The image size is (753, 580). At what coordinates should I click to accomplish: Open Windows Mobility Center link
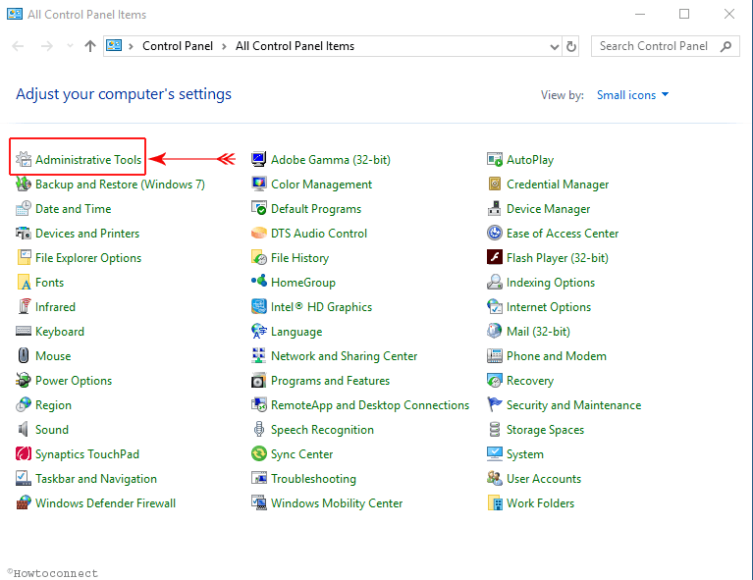click(x=337, y=503)
